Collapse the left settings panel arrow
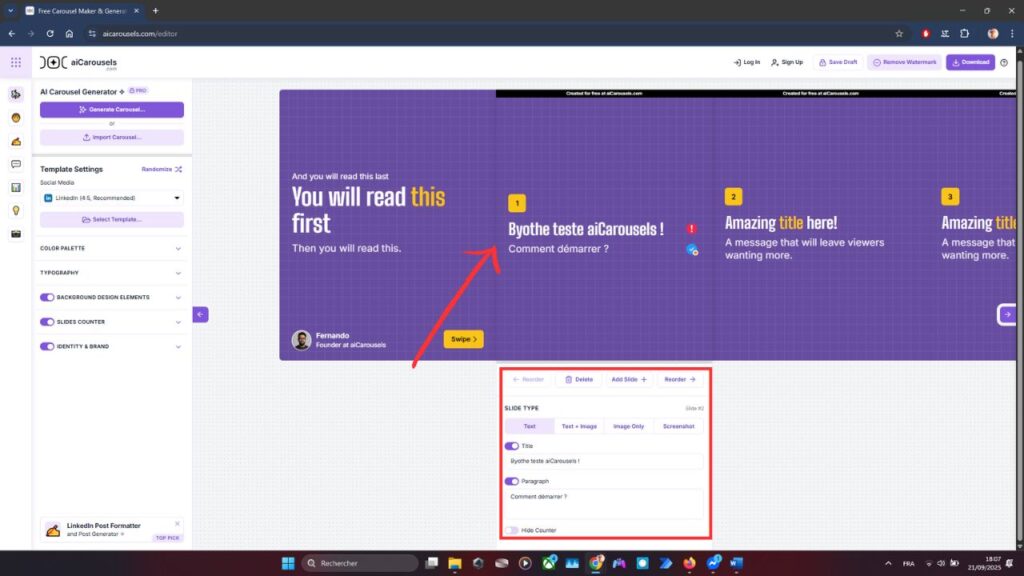Screen dimensions: 1024x576 click(200, 315)
